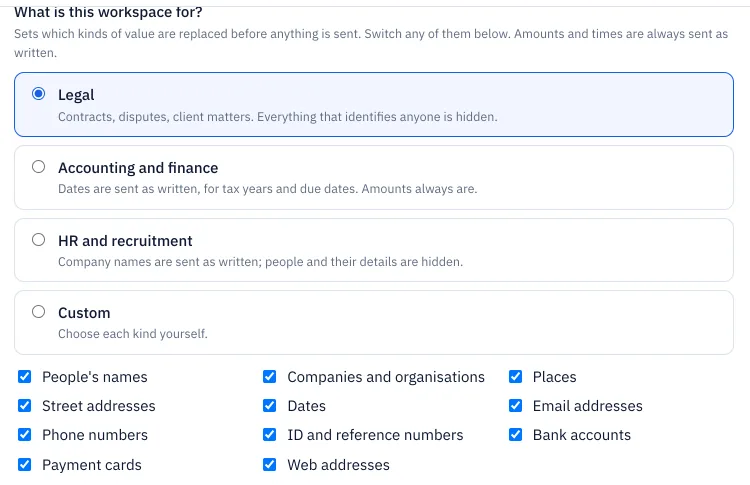Click 'Choose each kind yourself.' description
This screenshot has height=485, width=750.
tap(133, 334)
